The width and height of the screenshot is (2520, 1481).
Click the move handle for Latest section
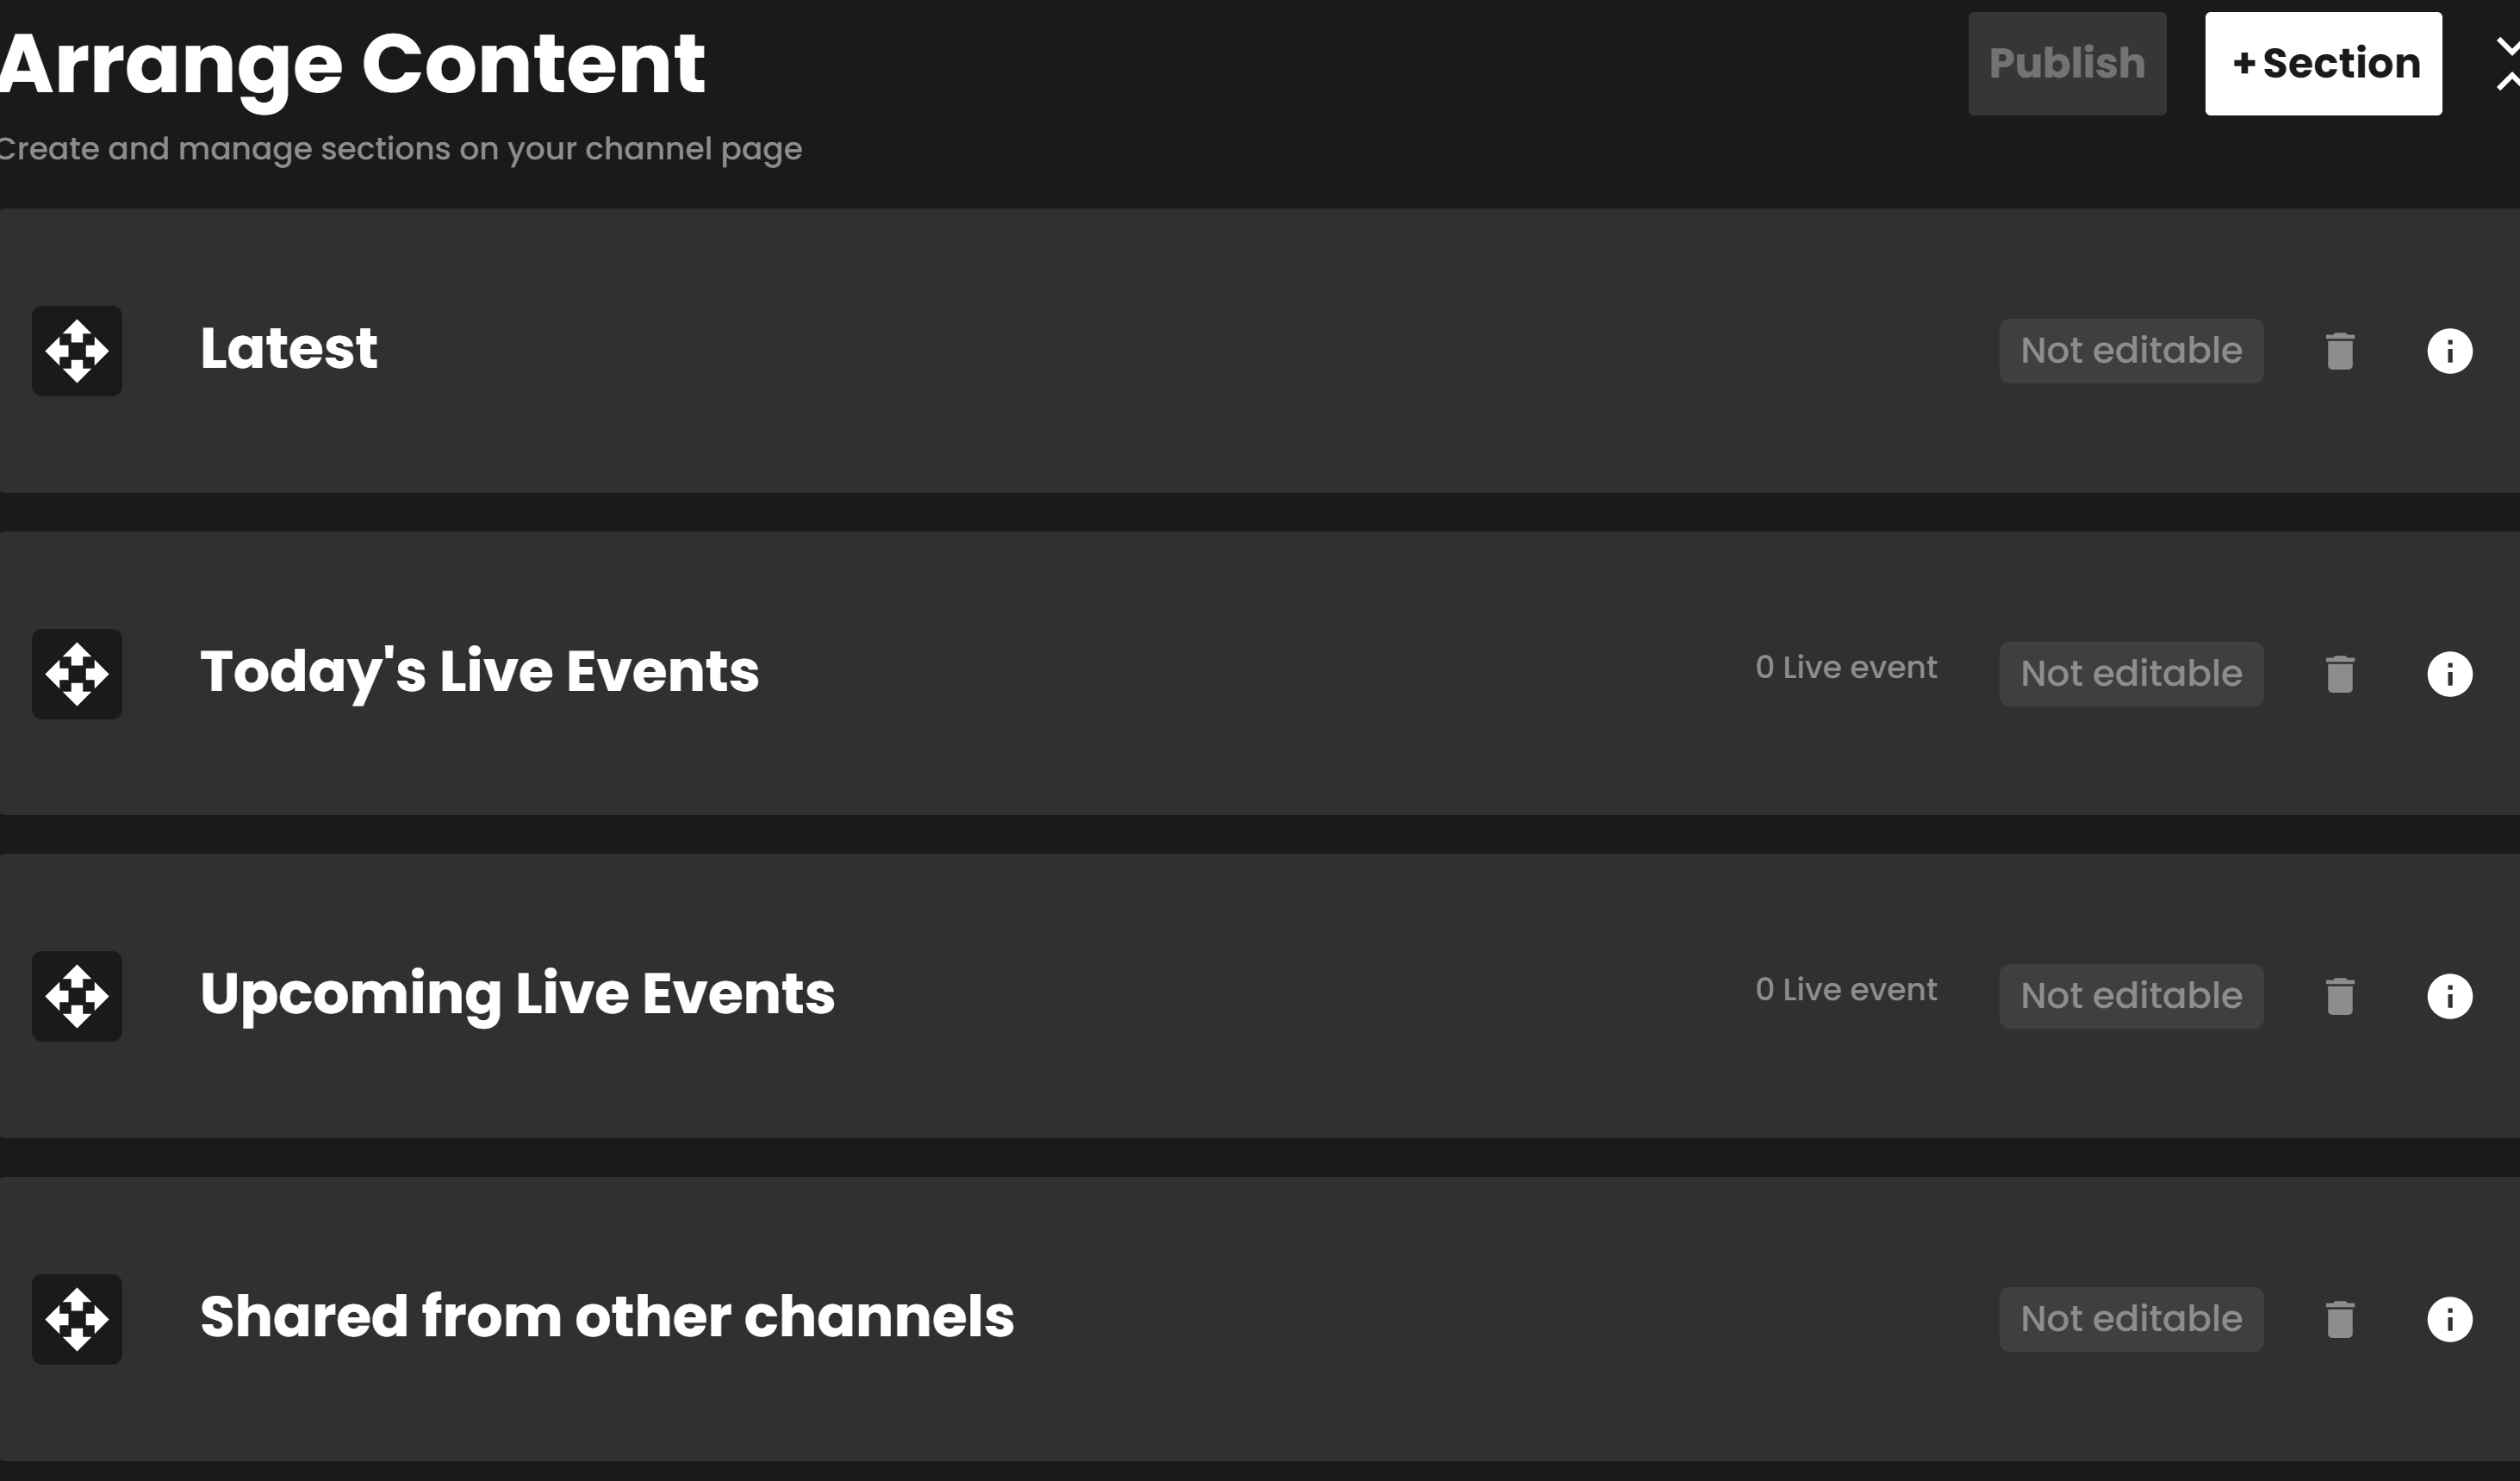coord(77,351)
